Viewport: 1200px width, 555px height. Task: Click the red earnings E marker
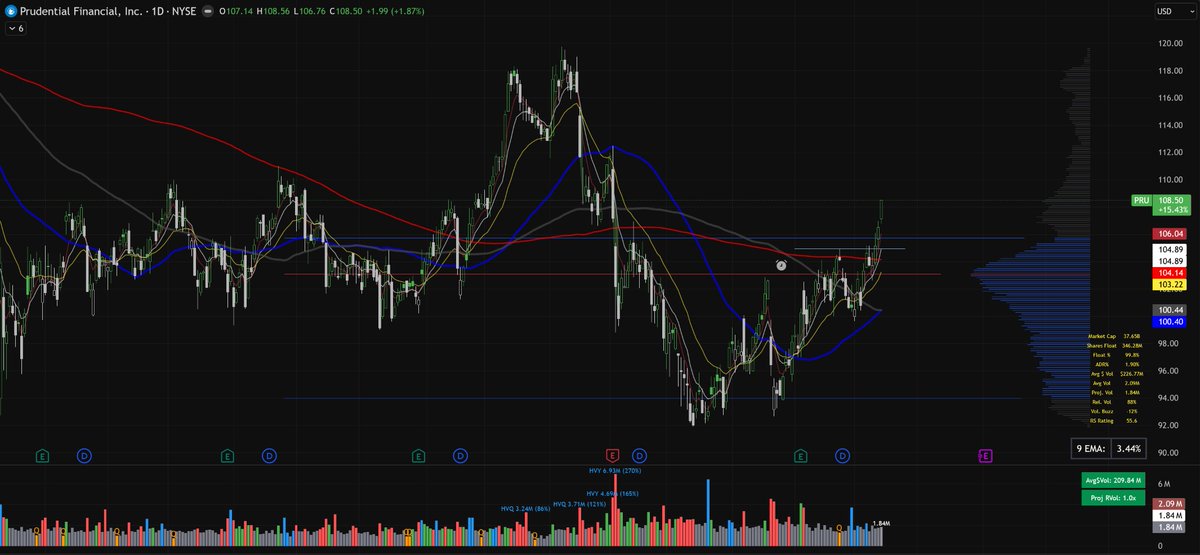(x=611, y=455)
